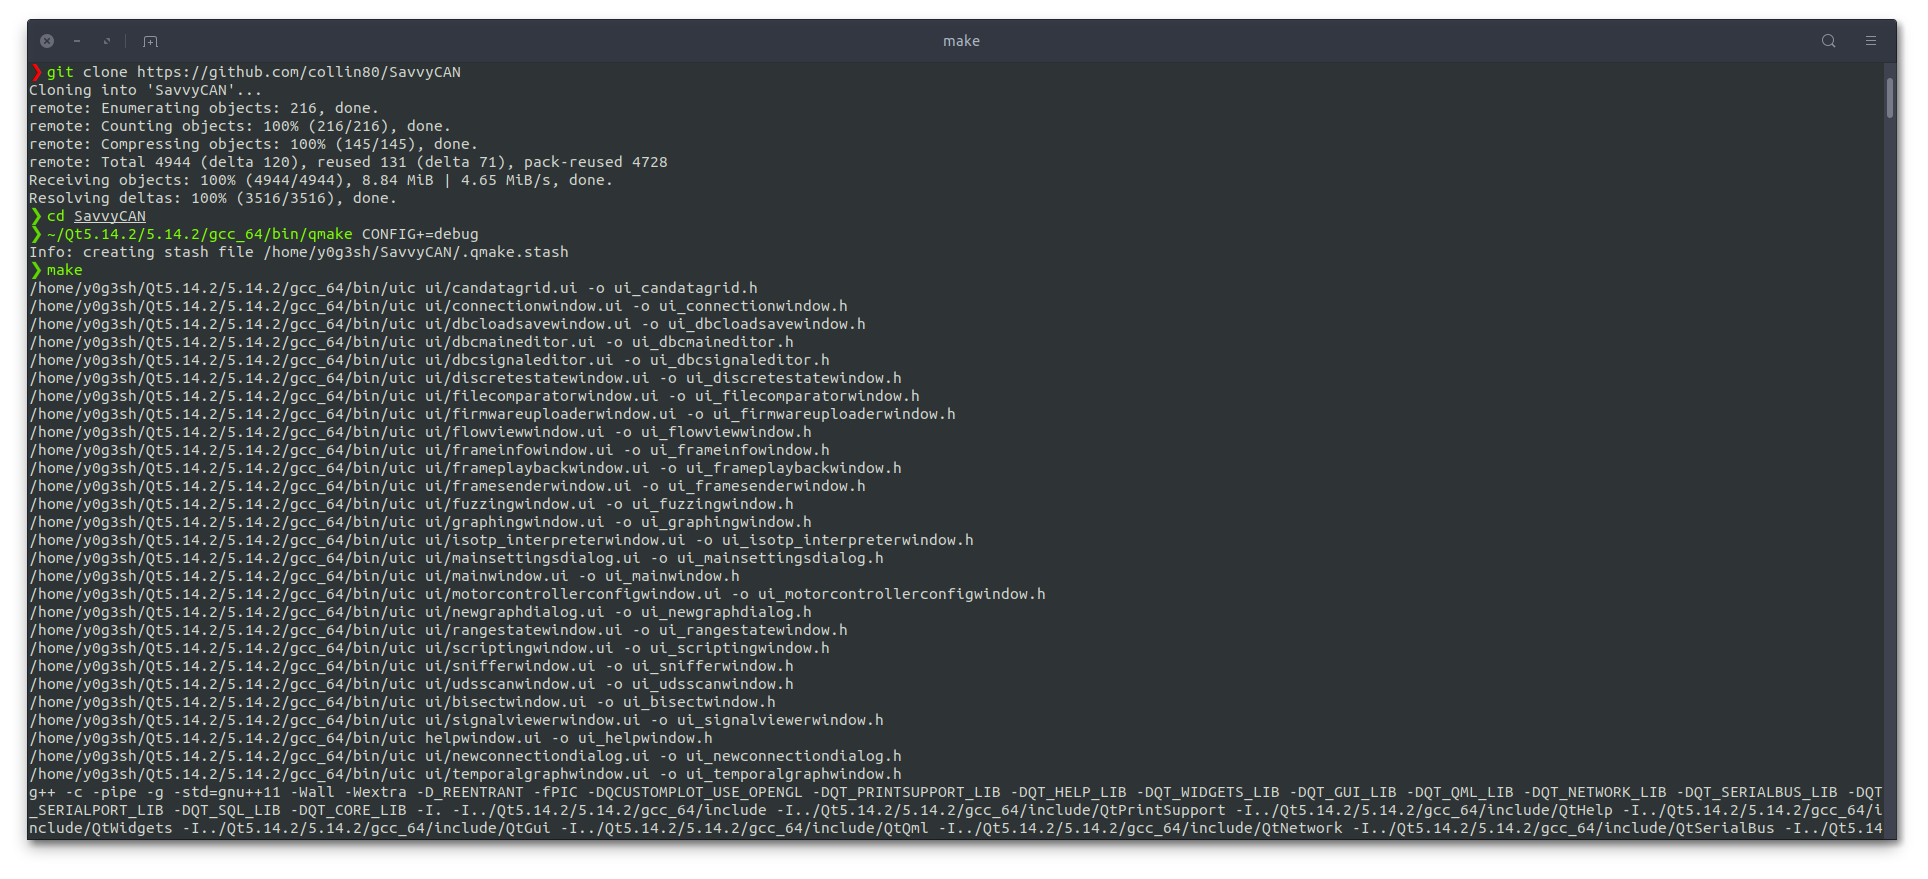
Task: Click the ui/mainsettingsdialog.ui uic line
Action: [456, 558]
